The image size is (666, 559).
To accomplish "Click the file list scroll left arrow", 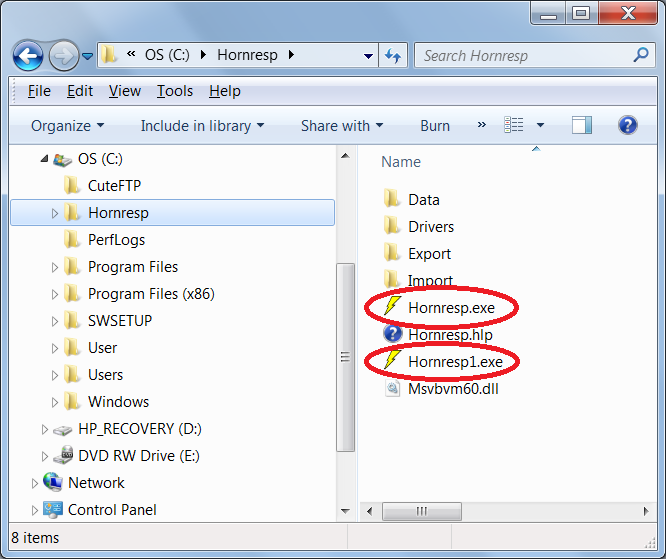I will (369, 511).
